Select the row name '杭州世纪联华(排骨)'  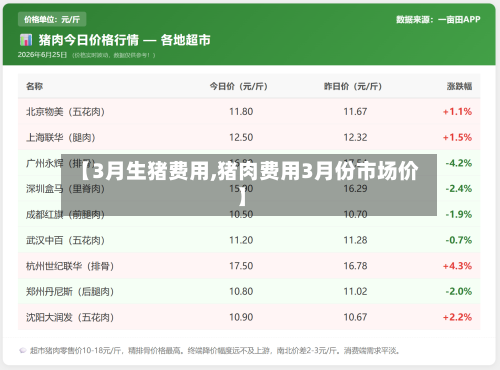[x=70, y=266]
